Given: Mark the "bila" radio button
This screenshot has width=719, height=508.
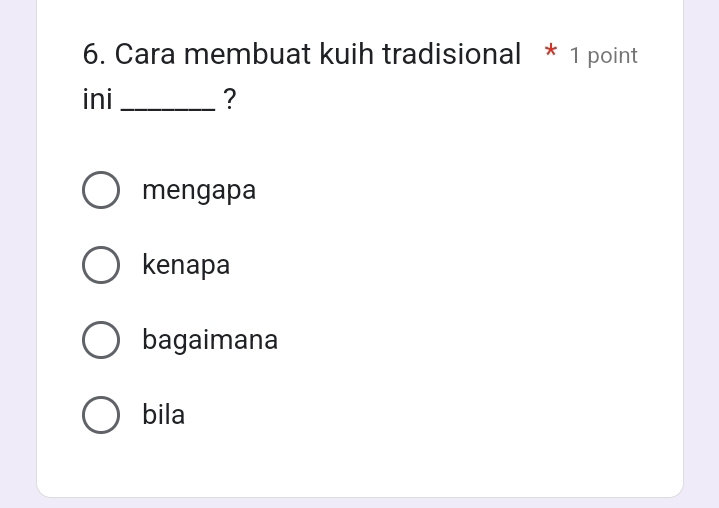Looking at the screenshot, I should 100,415.
